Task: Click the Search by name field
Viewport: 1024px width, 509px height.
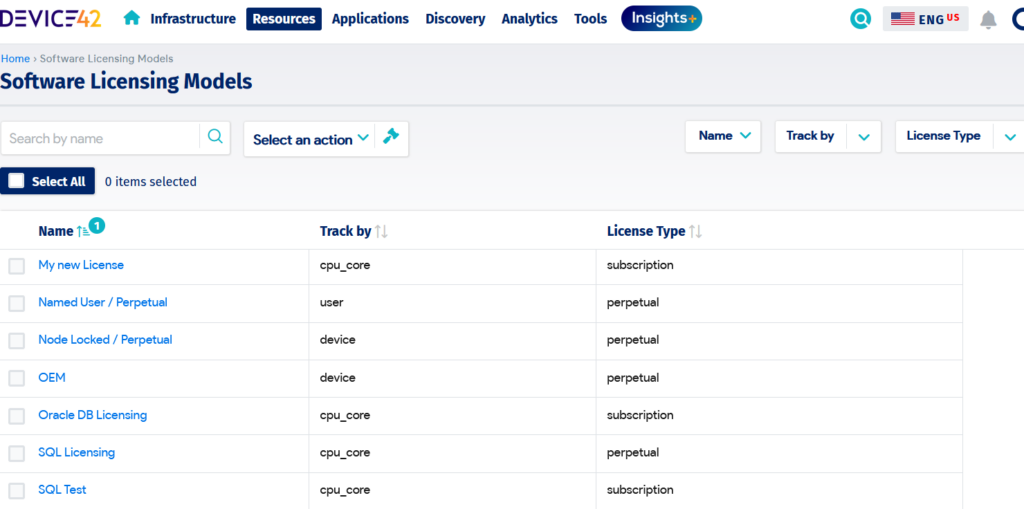Action: click(101, 138)
